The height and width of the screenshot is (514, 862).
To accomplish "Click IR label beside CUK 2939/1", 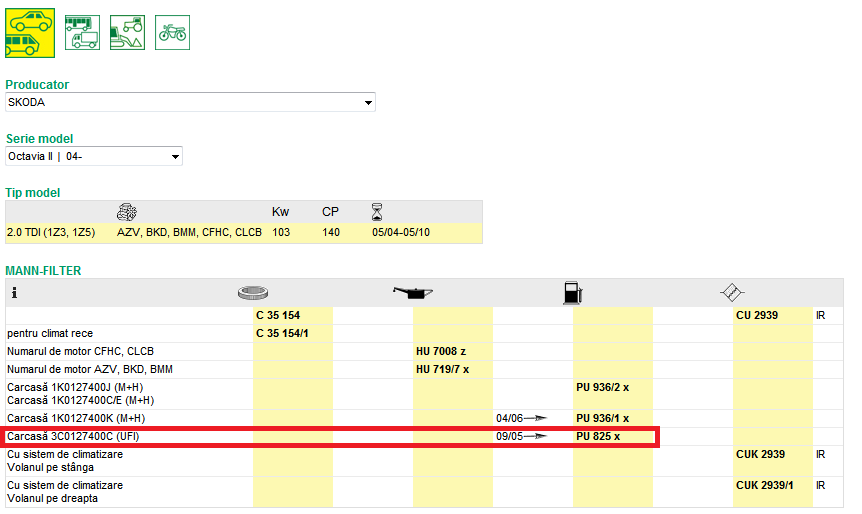I will [820, 485].
